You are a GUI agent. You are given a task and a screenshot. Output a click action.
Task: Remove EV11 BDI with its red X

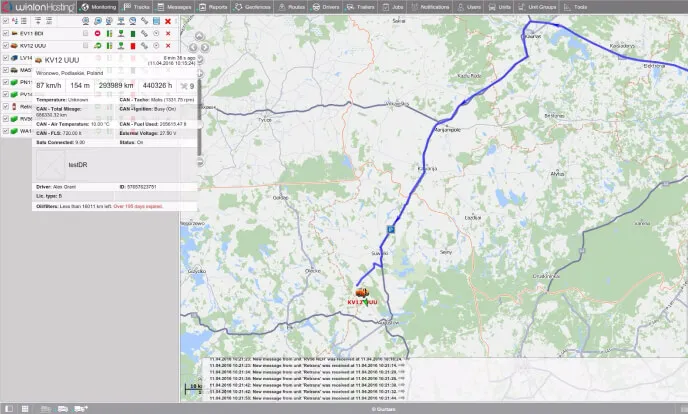pyautogui.click(x=168, y=33)
